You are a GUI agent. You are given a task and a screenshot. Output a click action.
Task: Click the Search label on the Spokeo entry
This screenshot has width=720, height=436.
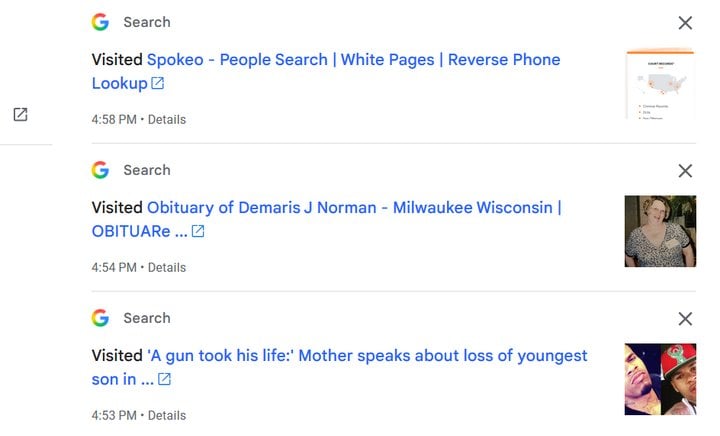coord(147,22)
